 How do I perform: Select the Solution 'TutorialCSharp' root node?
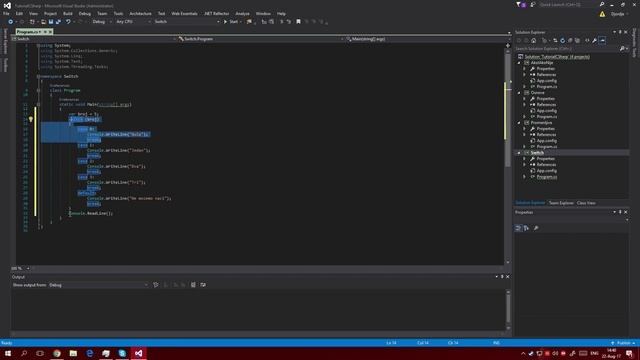click(557, 57)
